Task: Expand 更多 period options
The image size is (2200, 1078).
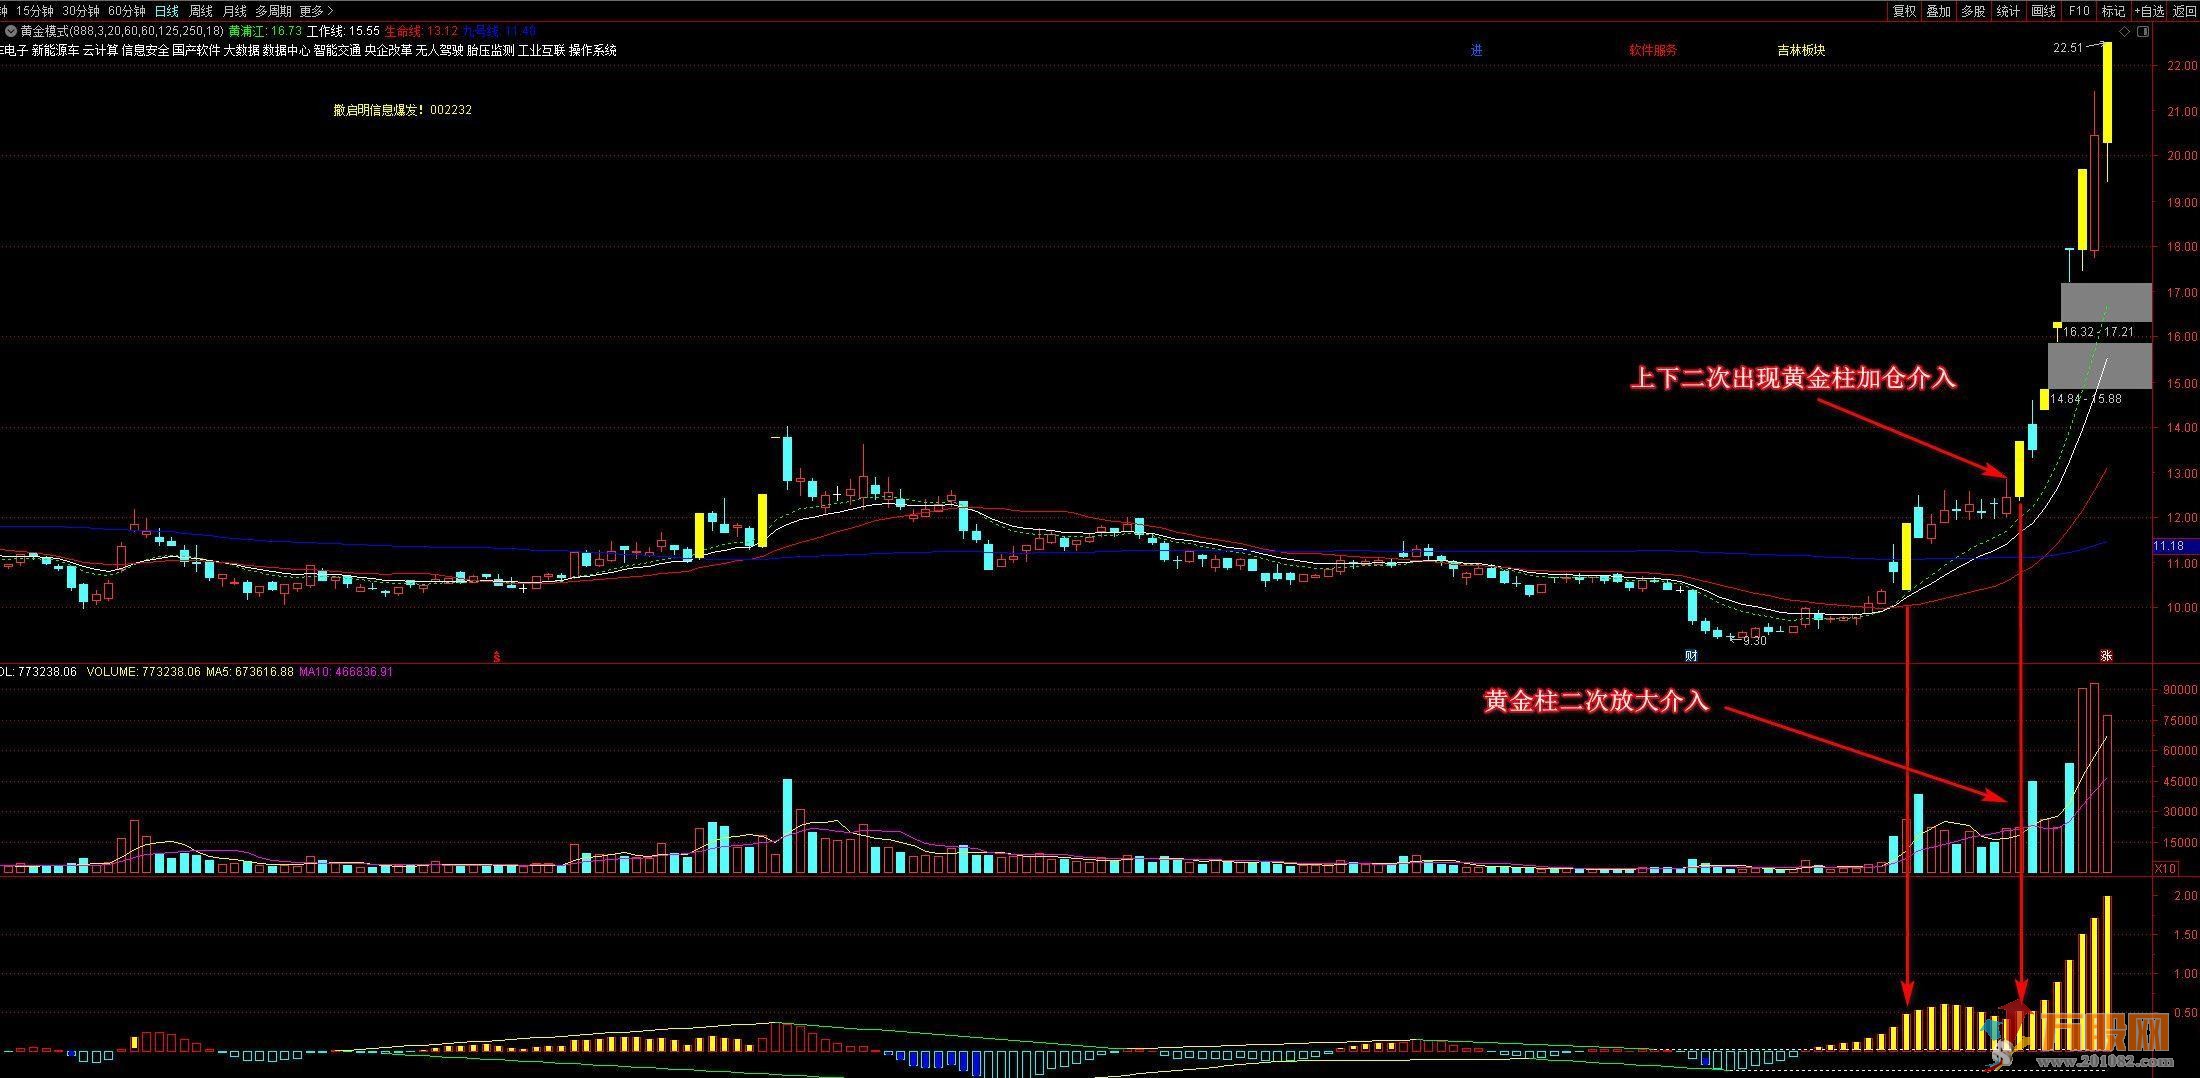Action: 315,11
